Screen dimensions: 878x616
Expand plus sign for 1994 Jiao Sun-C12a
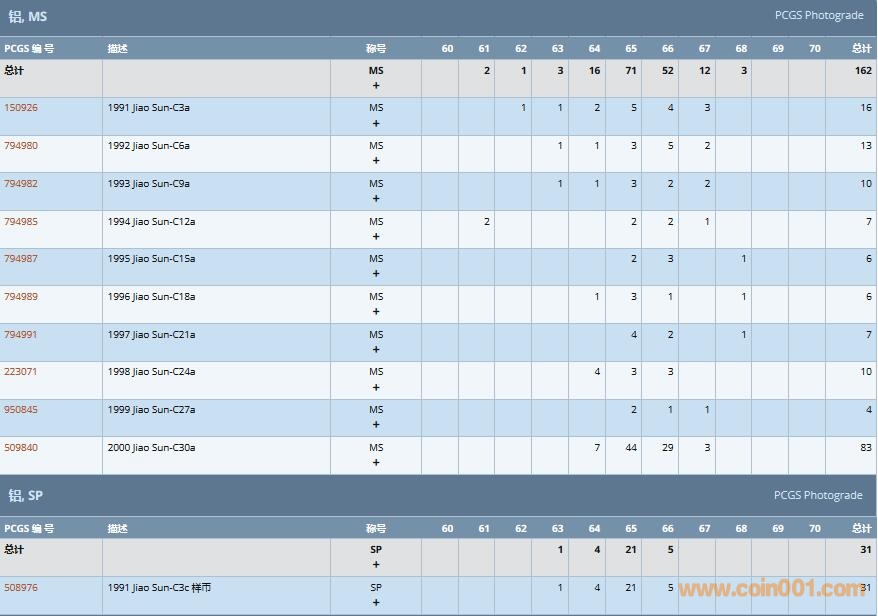coord(376,237)
